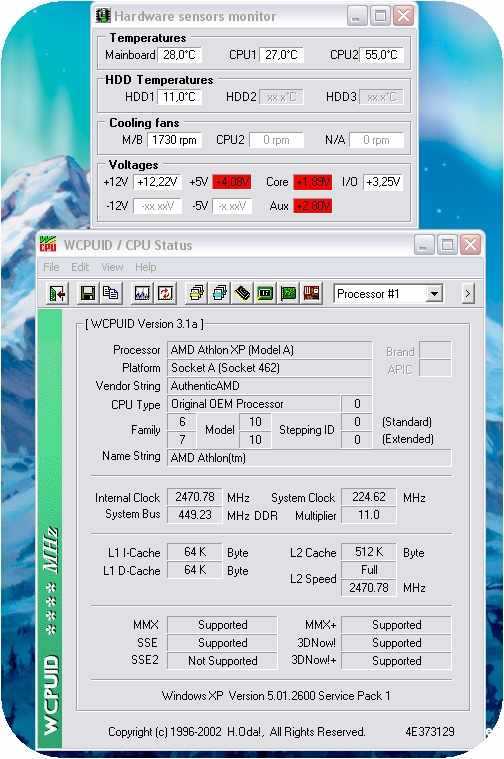
Task: Click the red circuit board icon
Action: [311, 293]
